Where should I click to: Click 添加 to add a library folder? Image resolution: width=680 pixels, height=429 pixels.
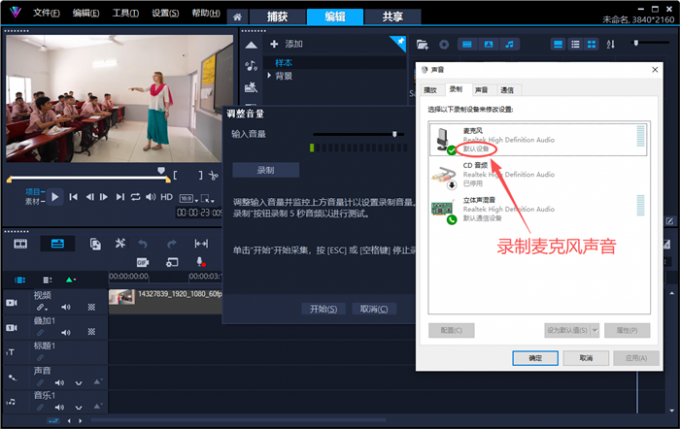click(x=286, y=44)
